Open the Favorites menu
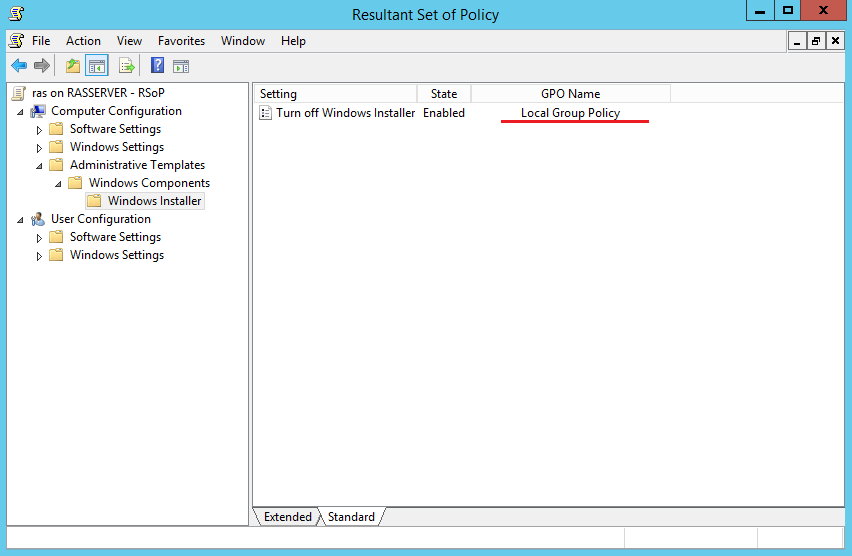Screen dimensions: 852x556 pyautogui.click(x=181, y=41)
